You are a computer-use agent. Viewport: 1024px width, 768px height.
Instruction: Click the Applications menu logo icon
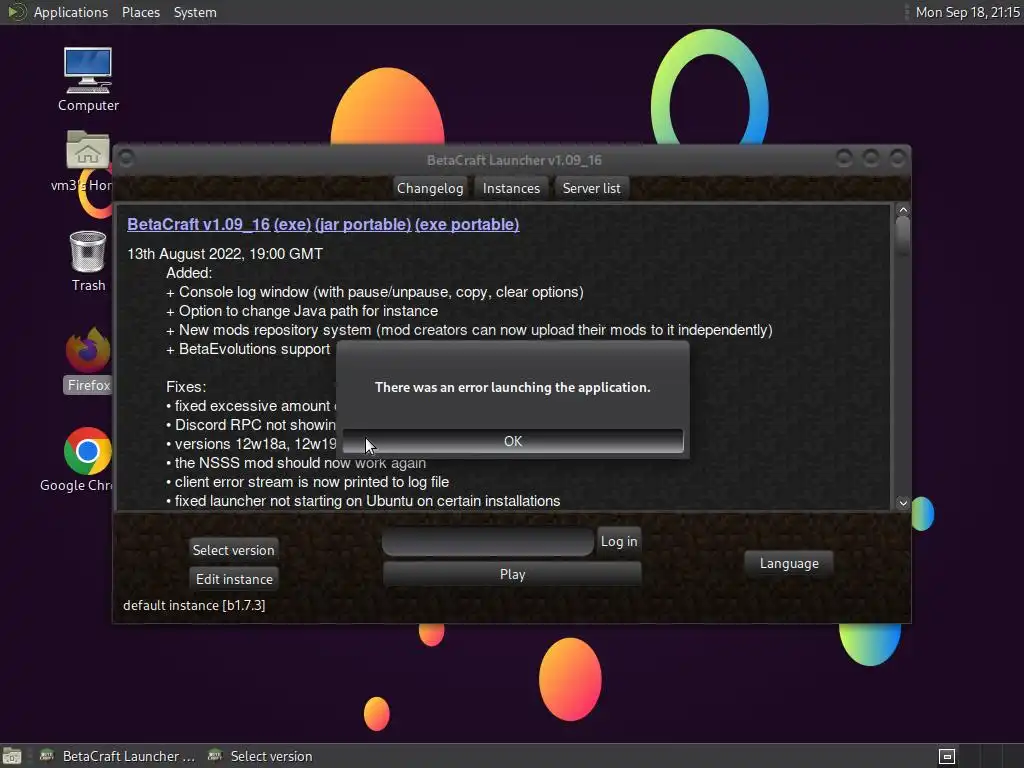16,12
